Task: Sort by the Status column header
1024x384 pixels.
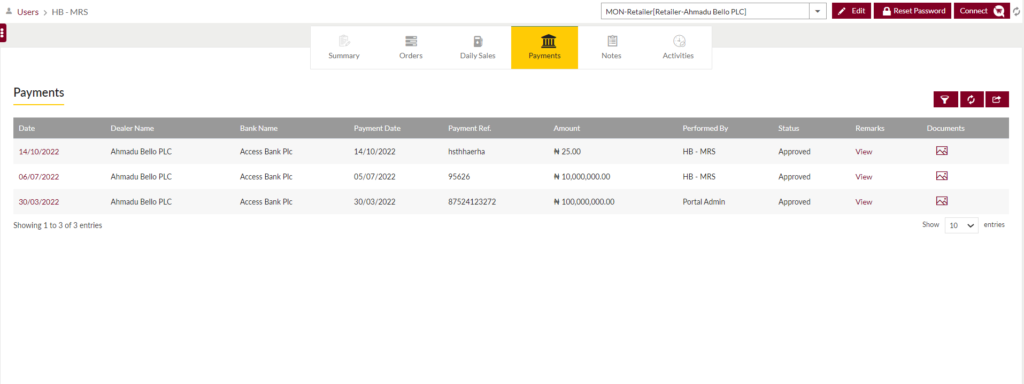Action: pyautogui.click(x=788, y=128)
